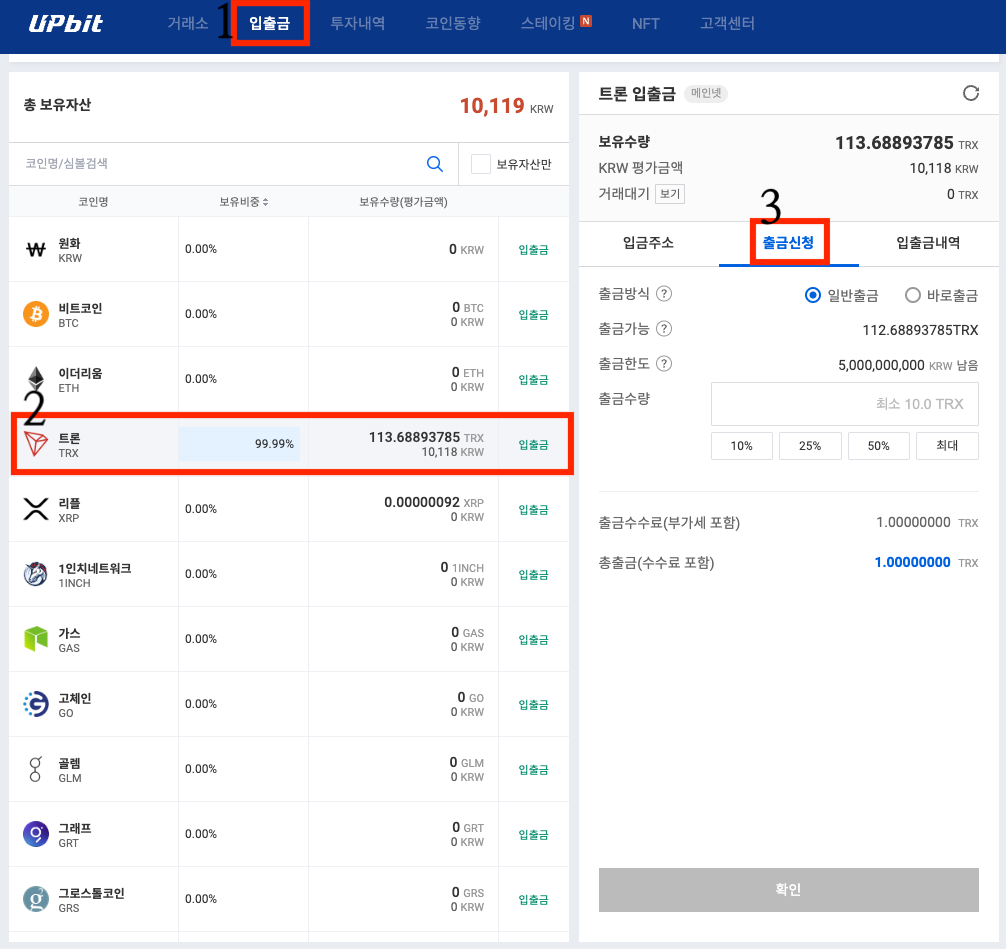Open help icon next to 출금가능
This screenshot has width=1006, height=949.
[664, 329]
